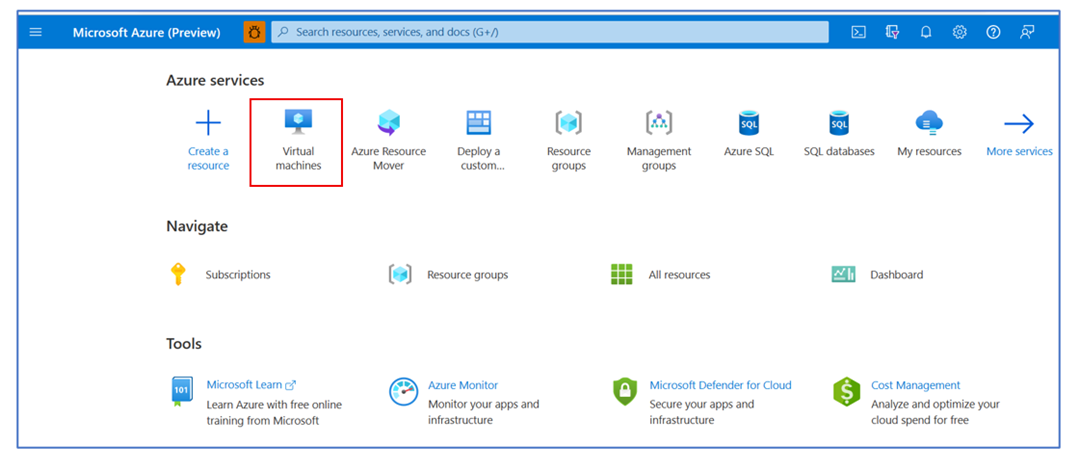Open the directories and subscriptions filter icon
Viewport: 1080px width, 471px height.
pyautogui.click(x=893, y=32)
